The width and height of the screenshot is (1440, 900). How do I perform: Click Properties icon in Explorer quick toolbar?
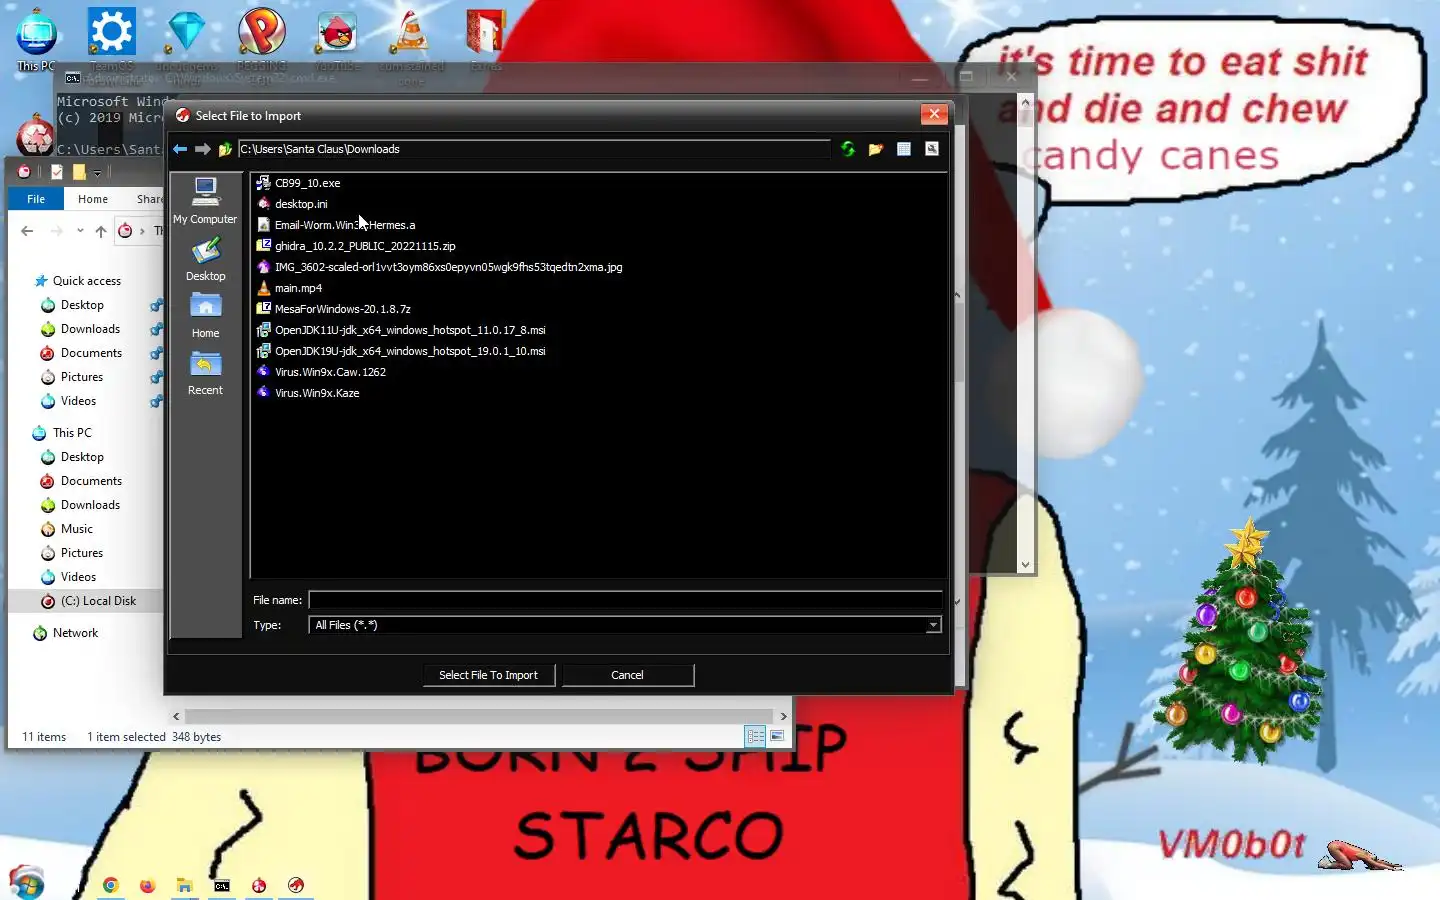(57, 172)
